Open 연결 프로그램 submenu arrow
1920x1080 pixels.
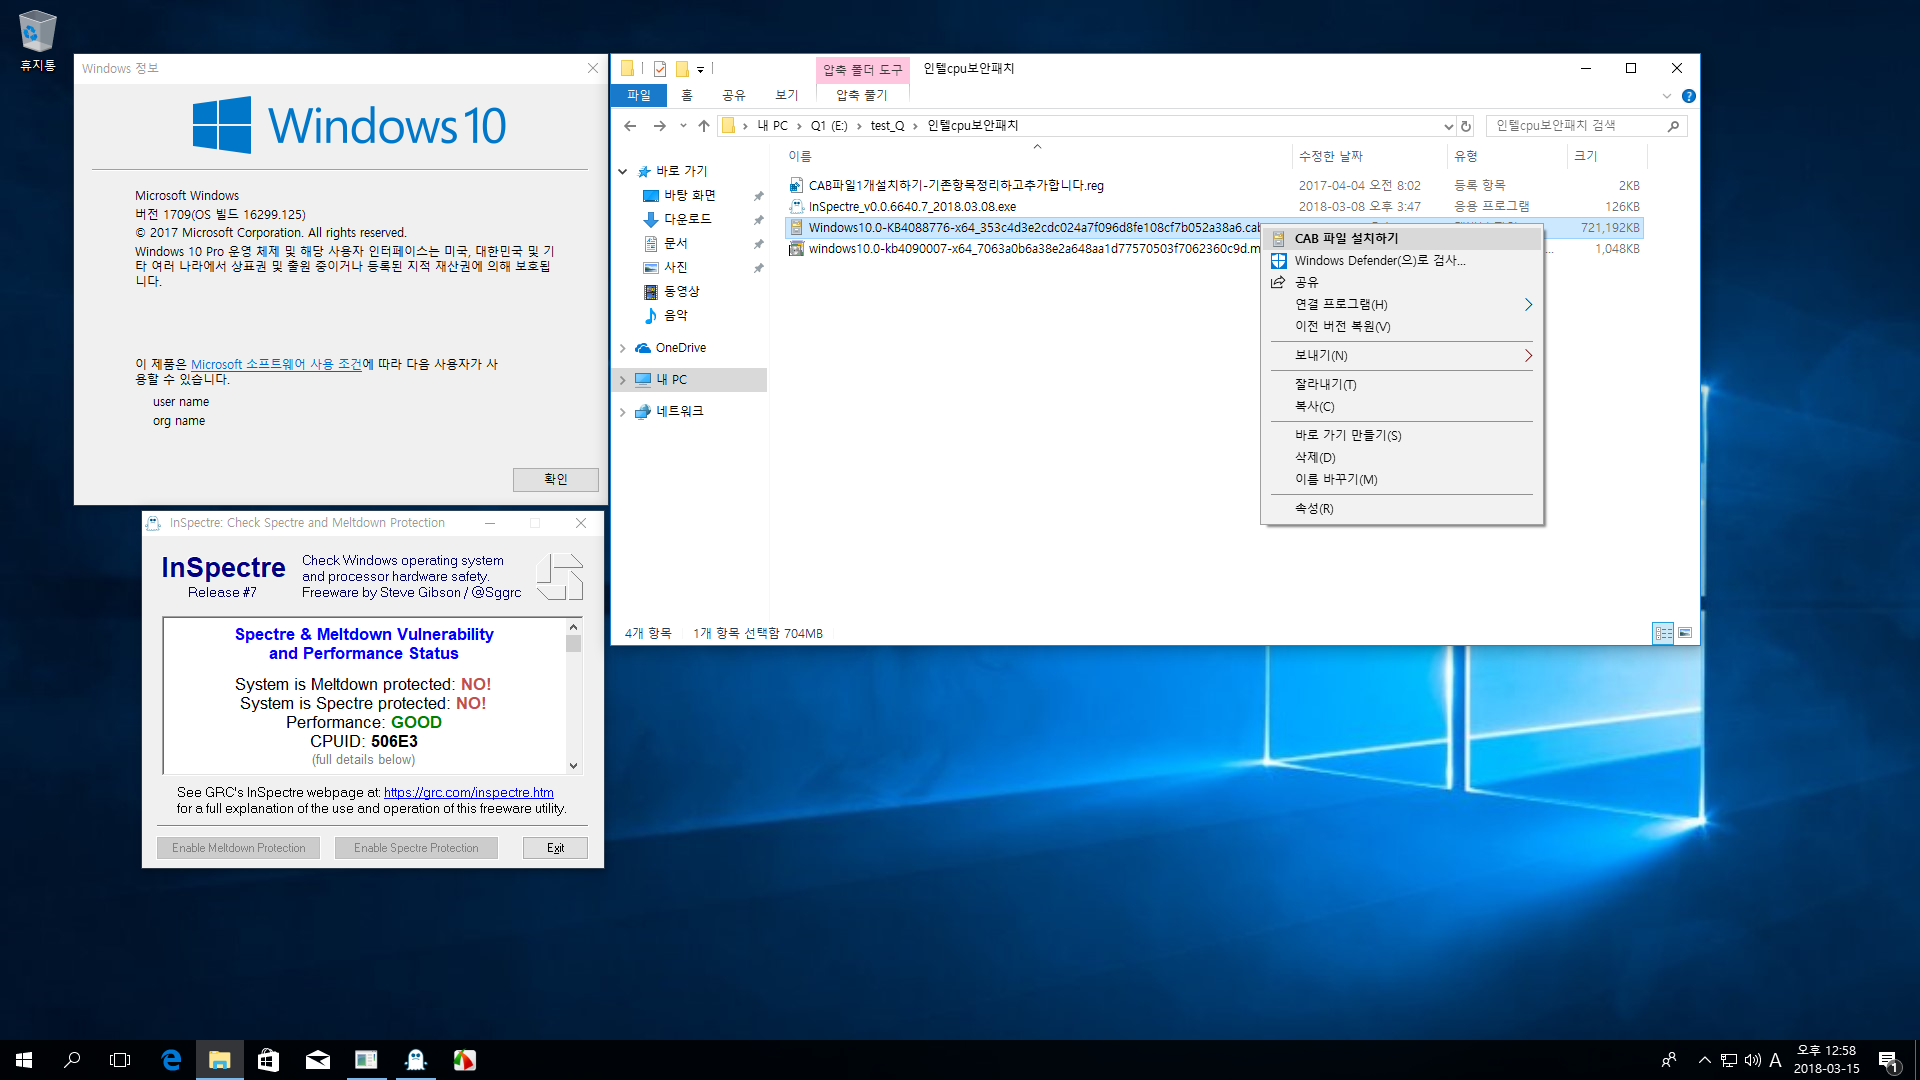(x=1528, y=304)
